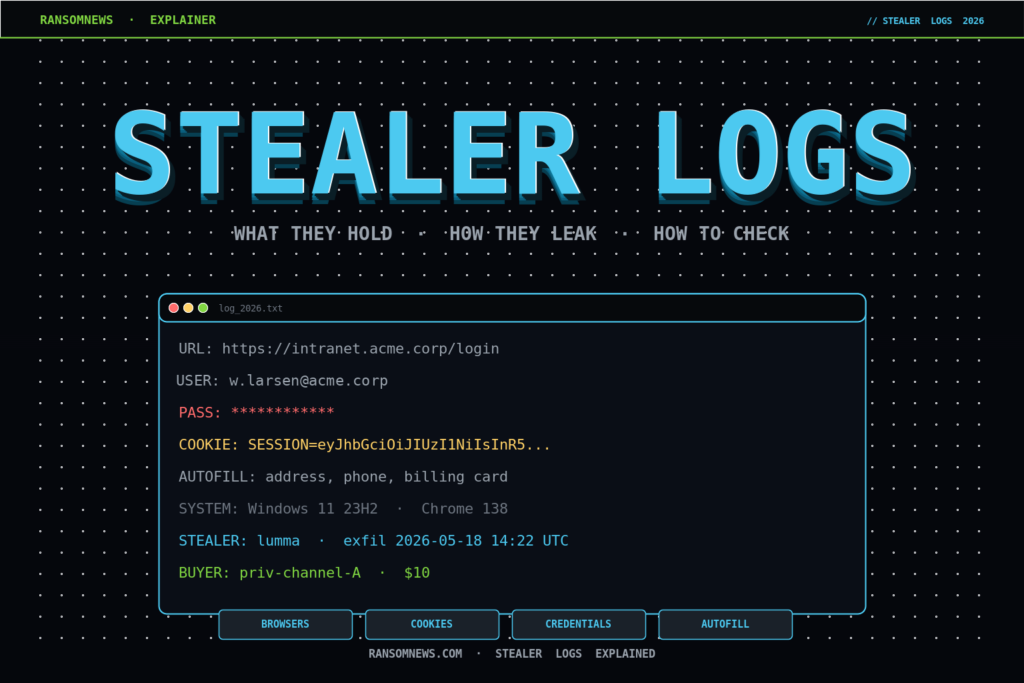Click the RANSOMNEWS header label
Viewport: 1024px width, 683px height.
[76, 20]
